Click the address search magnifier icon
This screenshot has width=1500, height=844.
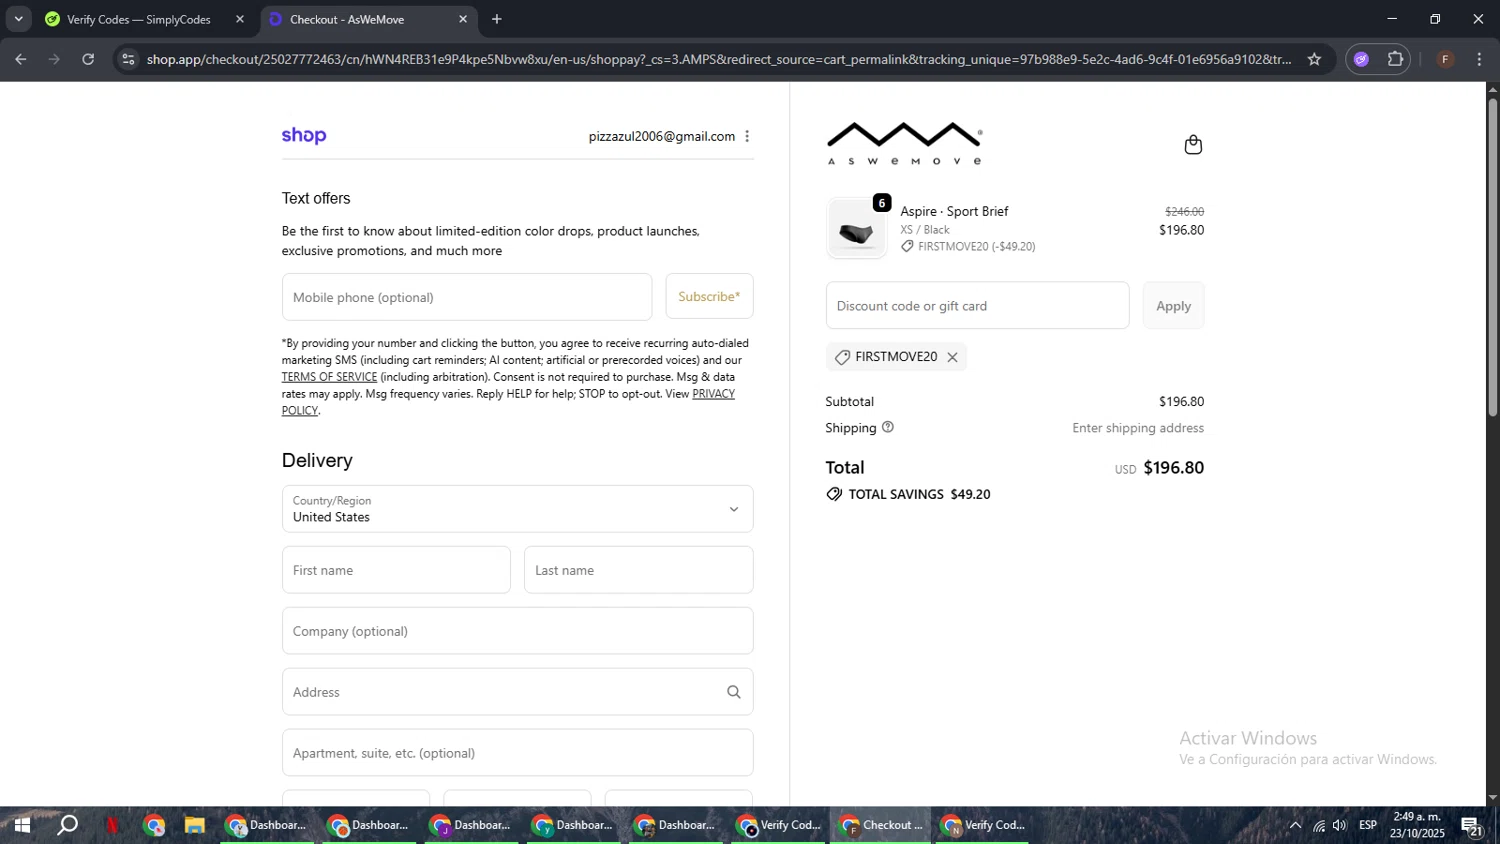tap(734, 692)
